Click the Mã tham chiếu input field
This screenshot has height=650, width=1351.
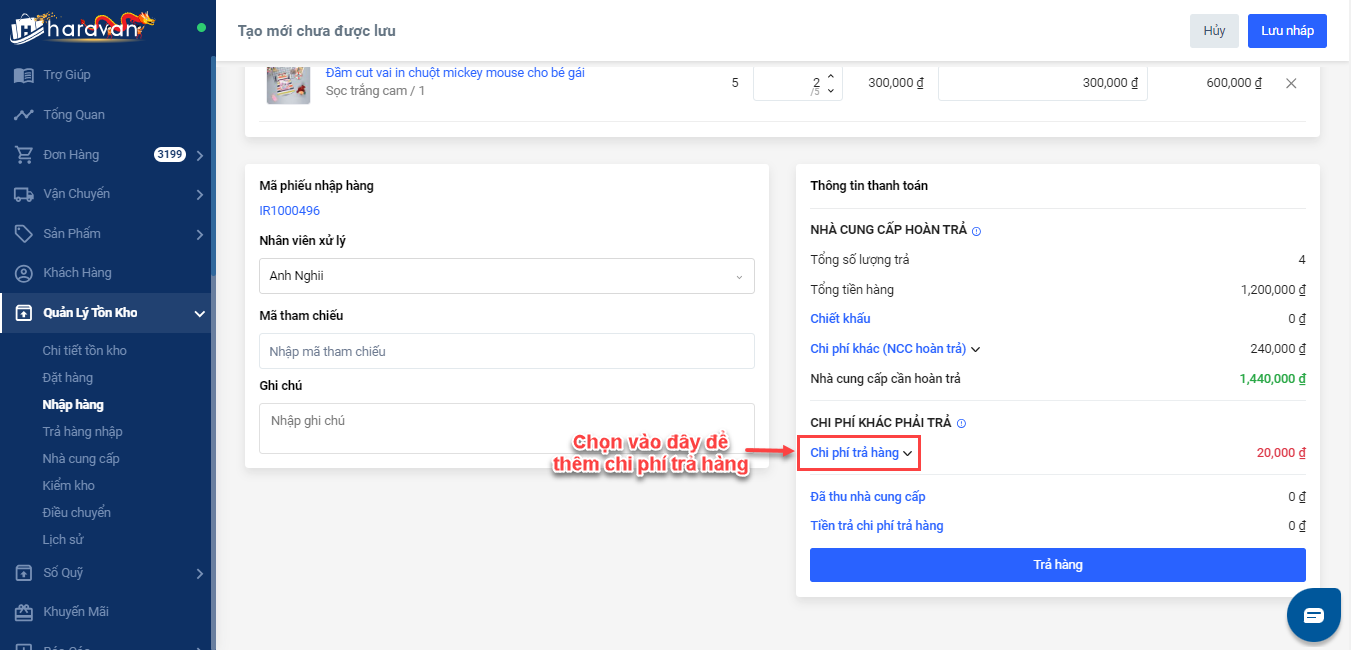(506, 351)
